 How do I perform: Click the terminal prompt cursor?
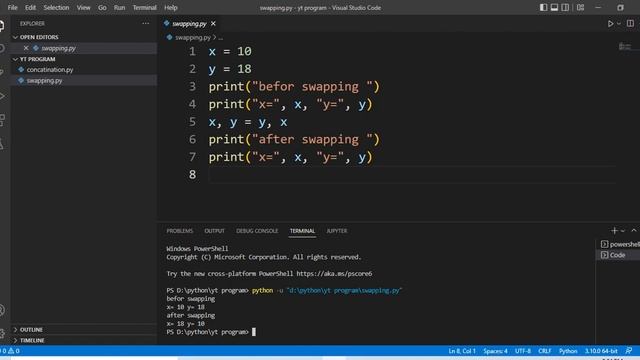254,332
